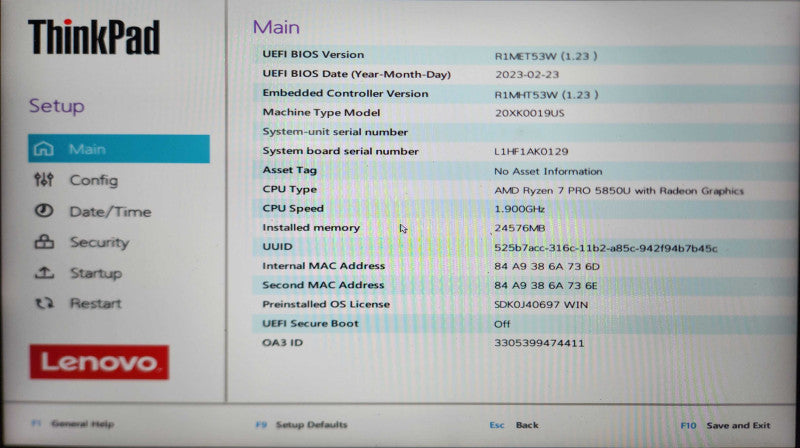Click the Machine Type Model label

point(321,113)
